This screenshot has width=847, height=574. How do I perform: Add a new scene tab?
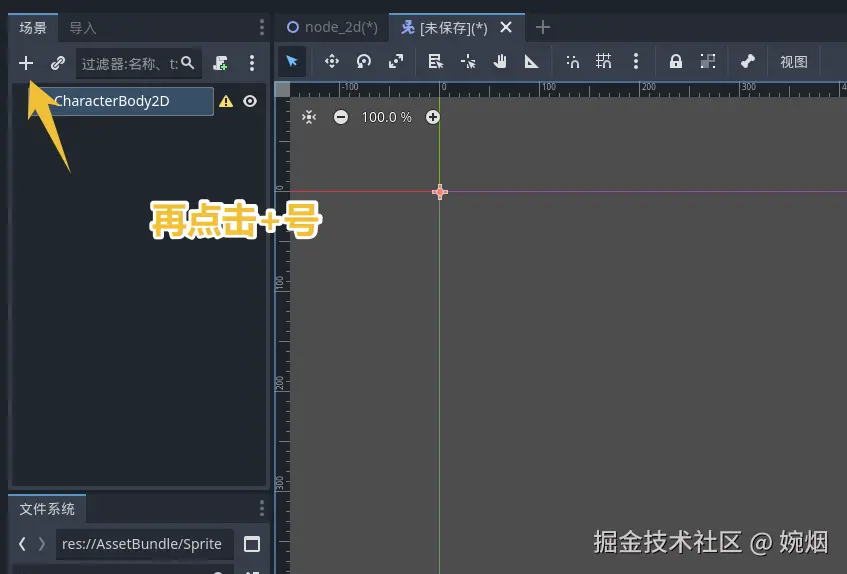pos(543,27)
